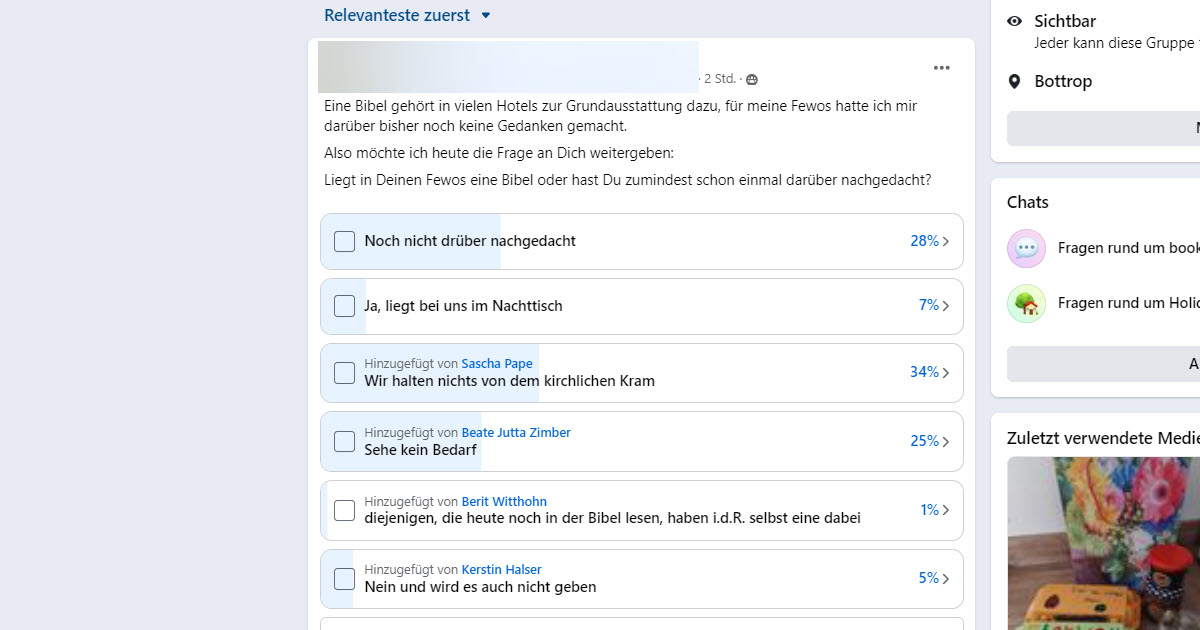Open Berit Witthohn's profile link
The width and height of the screenshot is (1200, 630).
504,502
